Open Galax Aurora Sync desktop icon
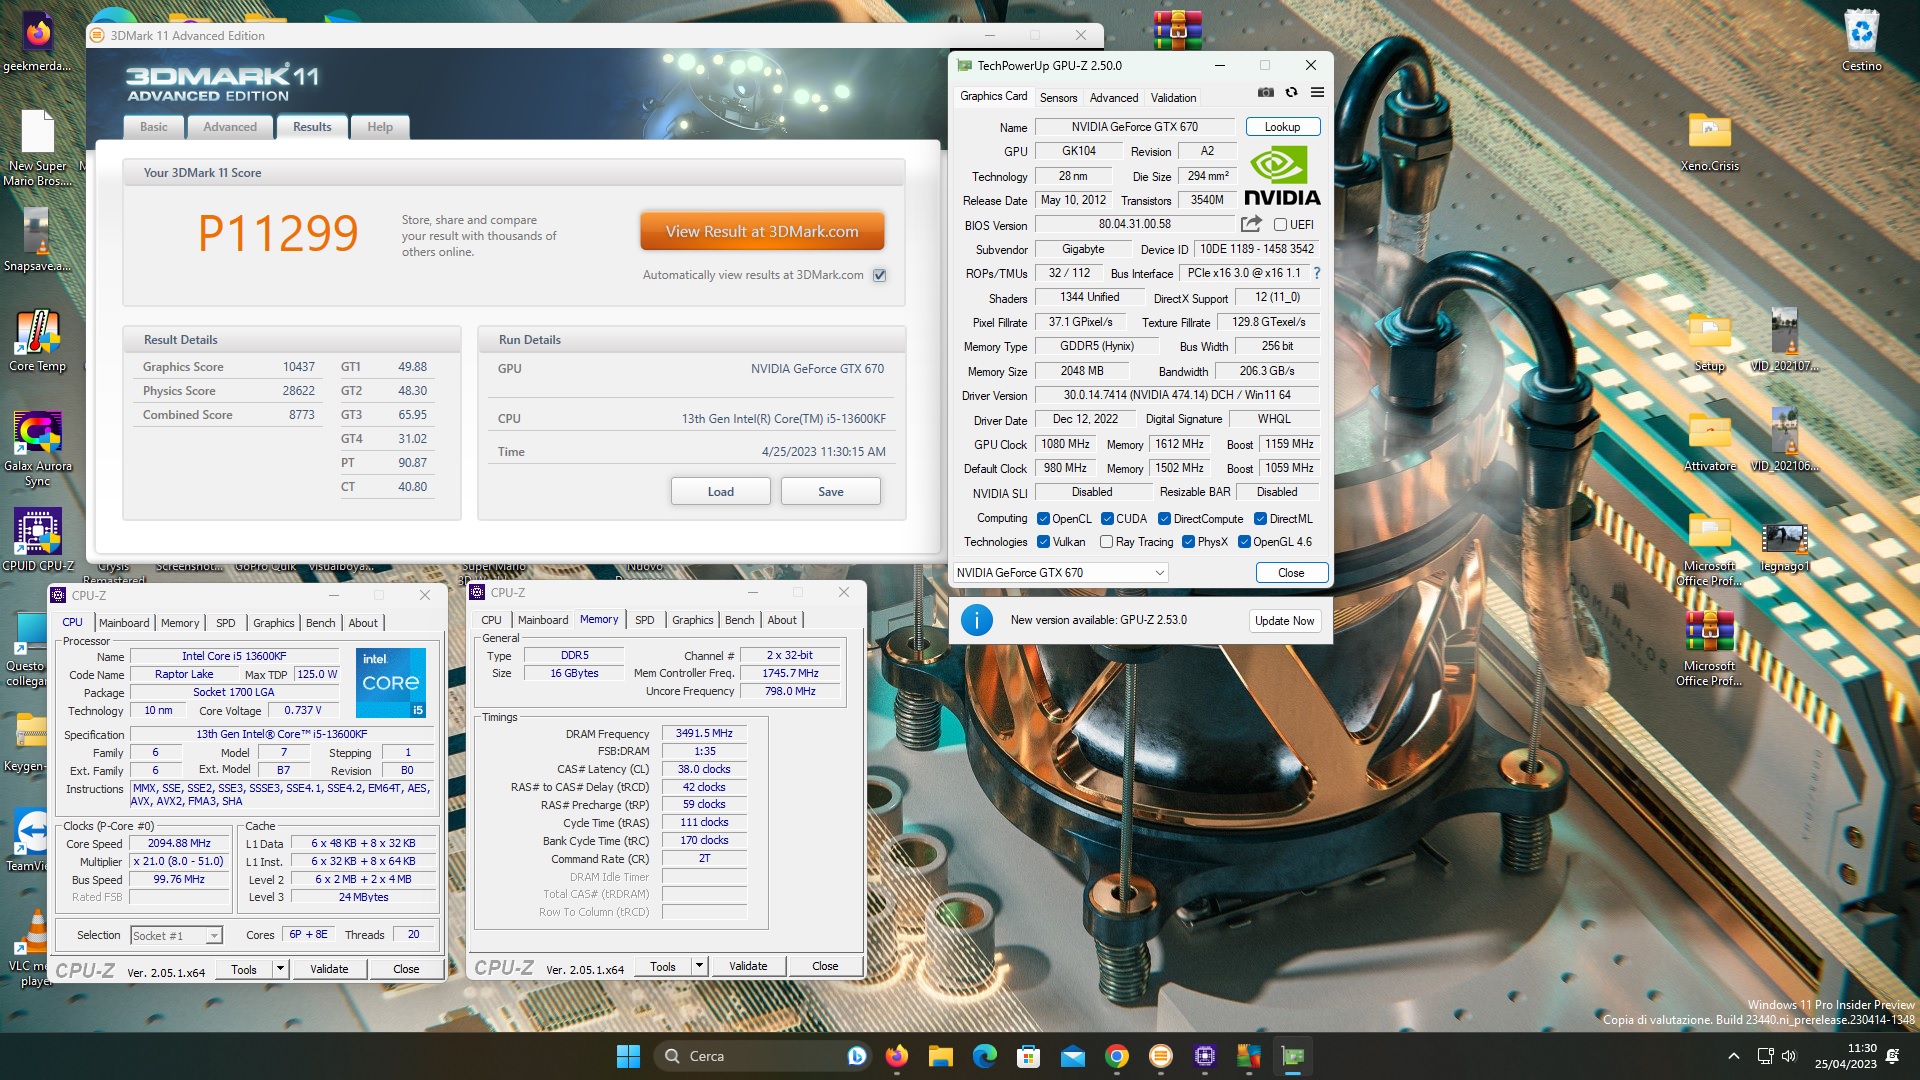Viewport: 1920px width, 1080px height. [37, 448]
